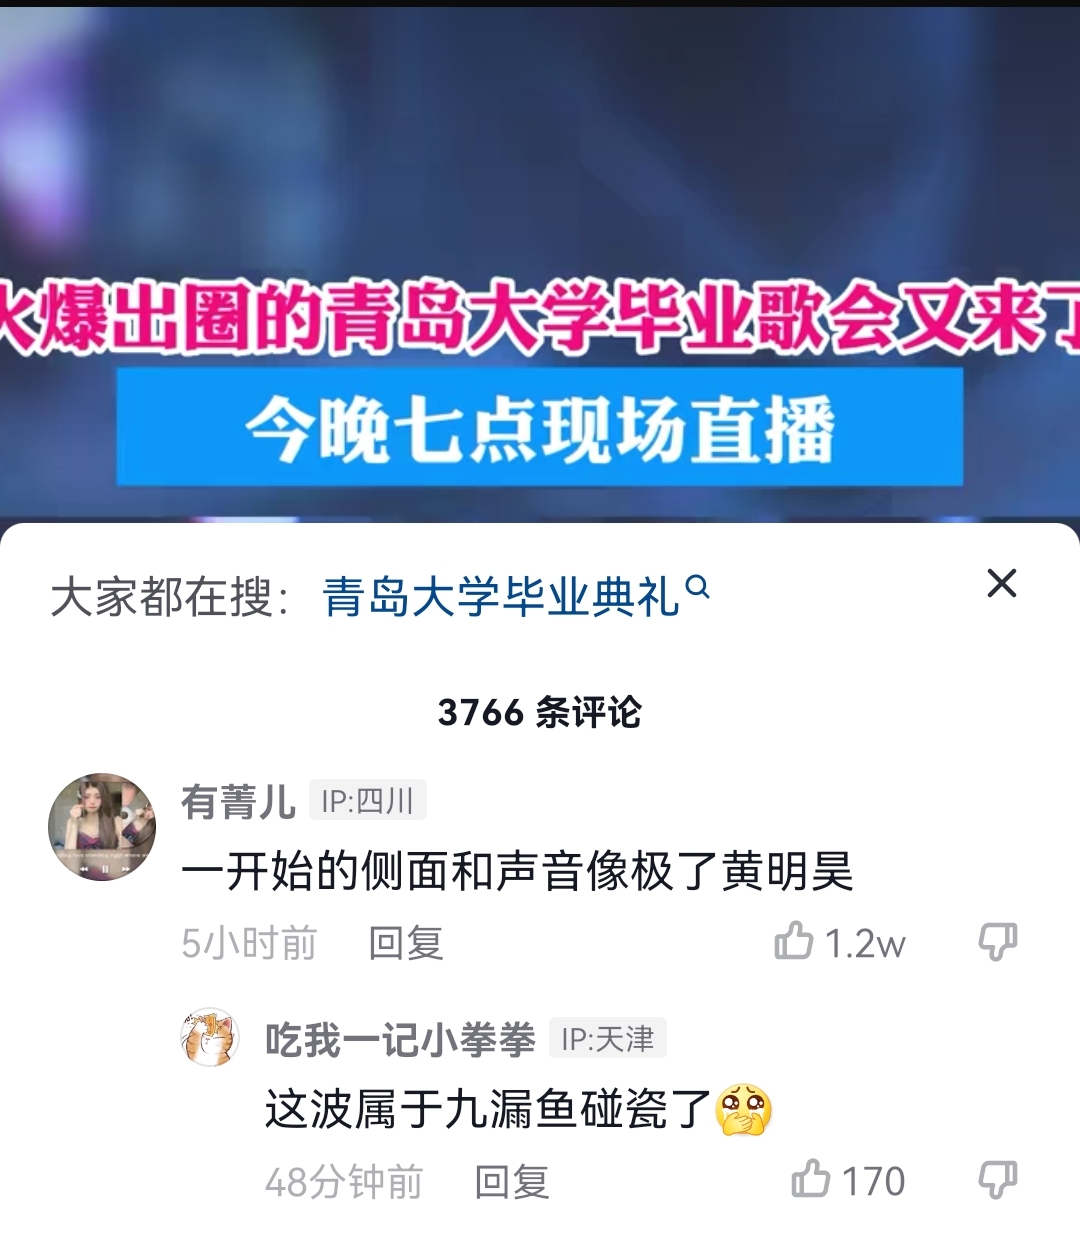Reply to 吃我一记小拳拳's comment

(512, 1182)
